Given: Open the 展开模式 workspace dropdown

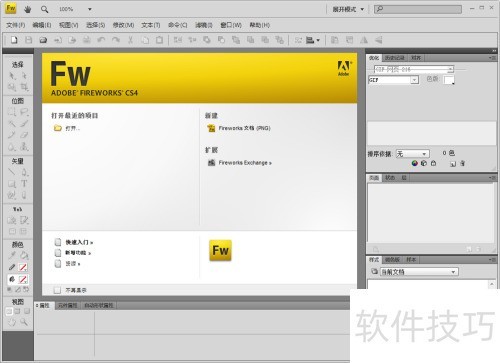Looking at the screenshot, I should coord(348,9).
